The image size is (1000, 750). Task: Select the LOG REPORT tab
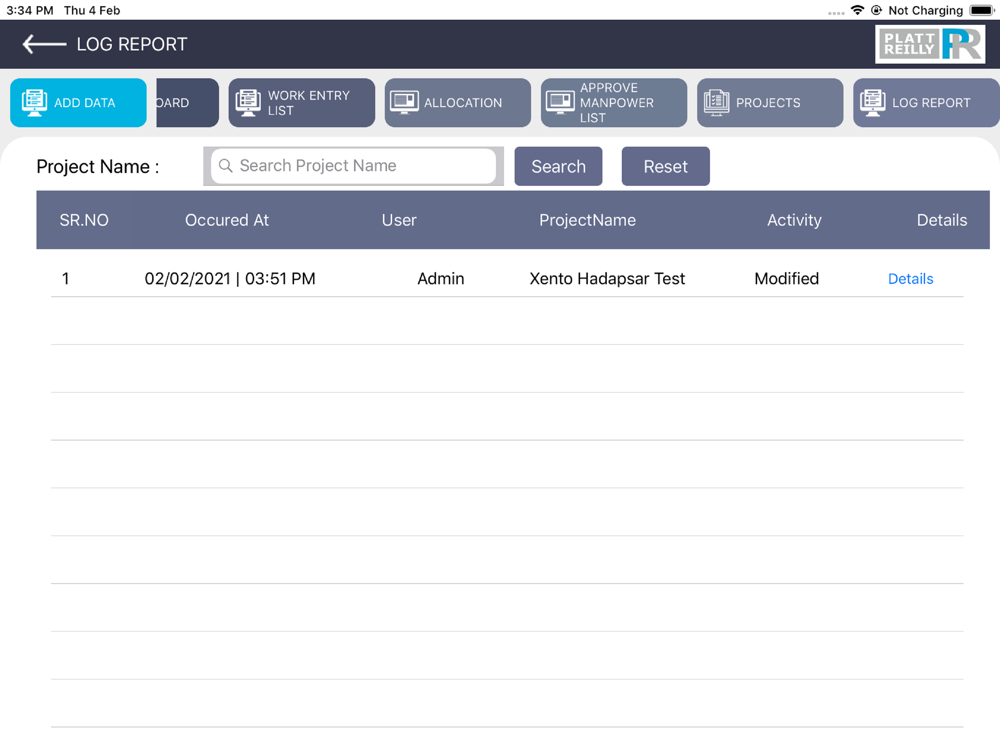(926, 103)
